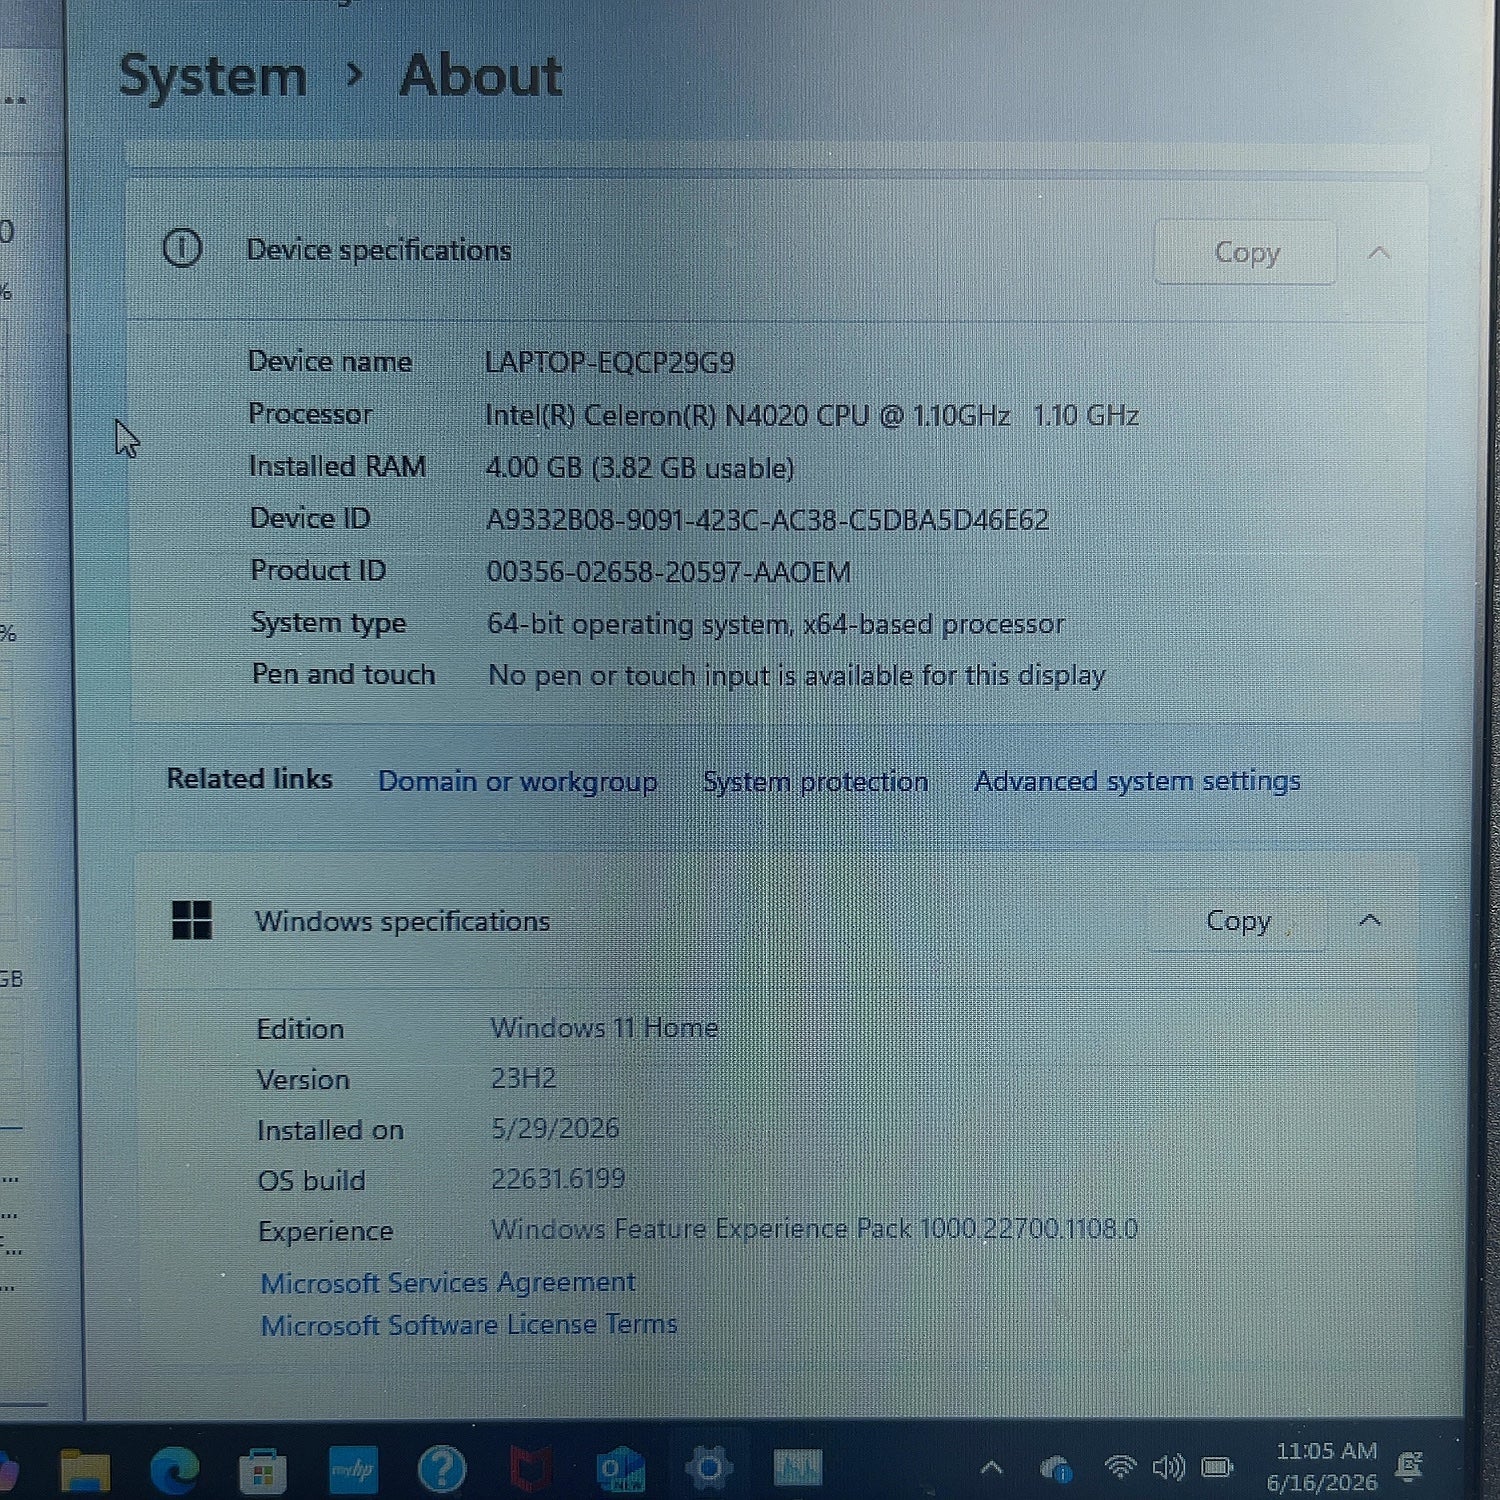Select the Device ID value A9332B08-9091

(767, 520)
